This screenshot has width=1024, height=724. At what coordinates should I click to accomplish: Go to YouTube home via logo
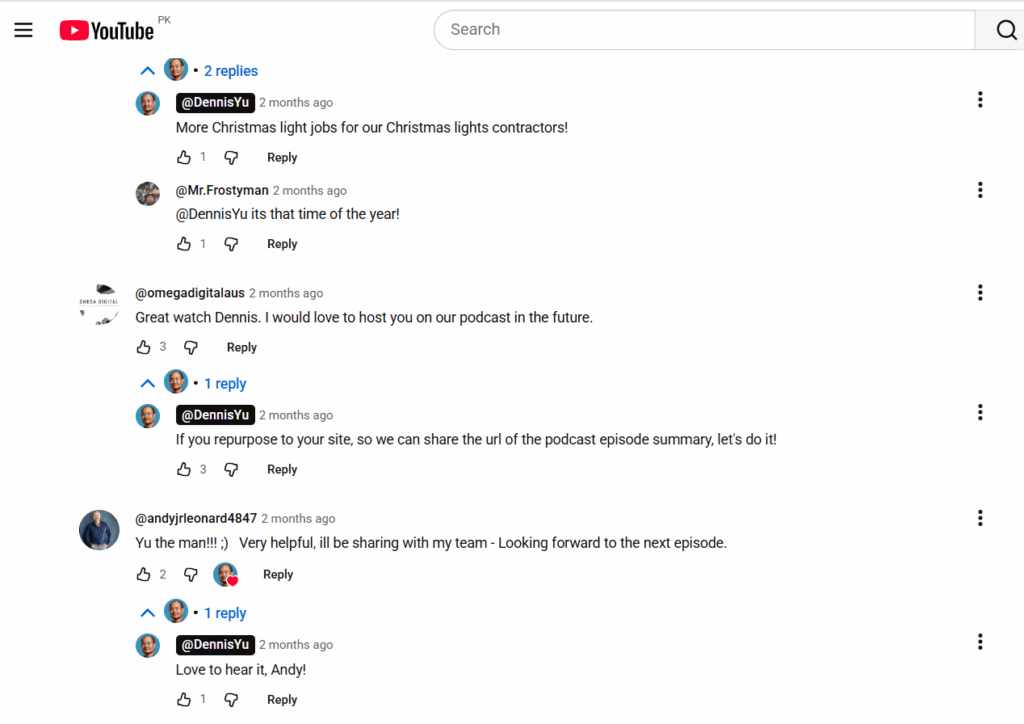point(107,31)
